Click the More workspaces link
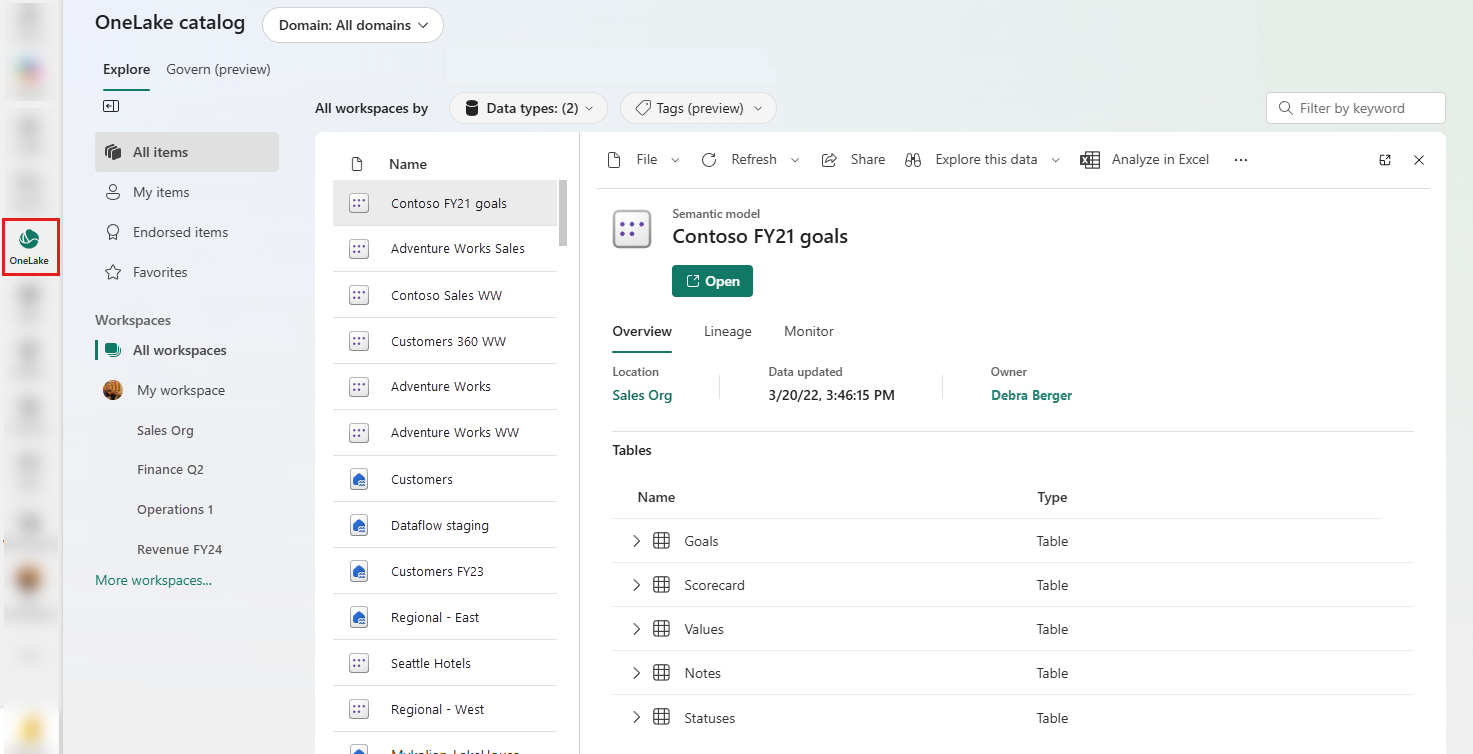The width and height of the screenshot is (1473, 754). tap(153, 580)
